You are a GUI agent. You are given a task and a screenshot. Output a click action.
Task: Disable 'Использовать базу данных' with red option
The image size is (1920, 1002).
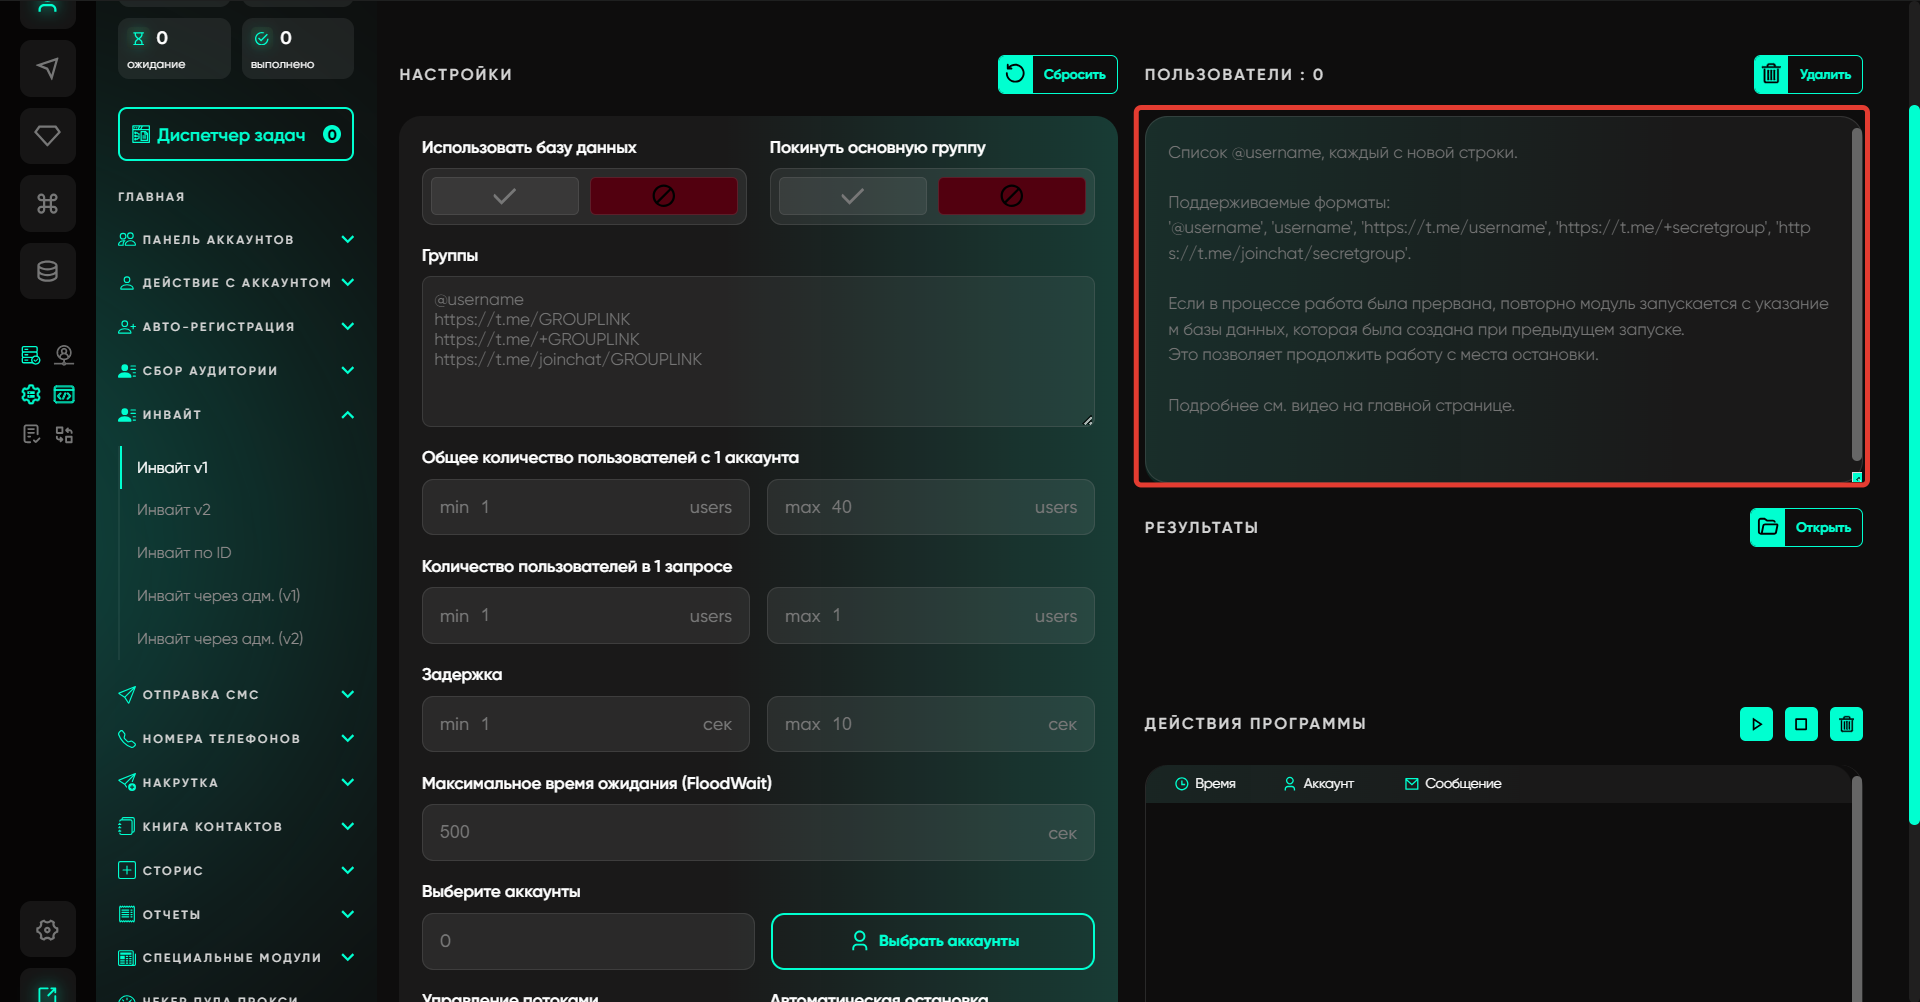(663, 196)
